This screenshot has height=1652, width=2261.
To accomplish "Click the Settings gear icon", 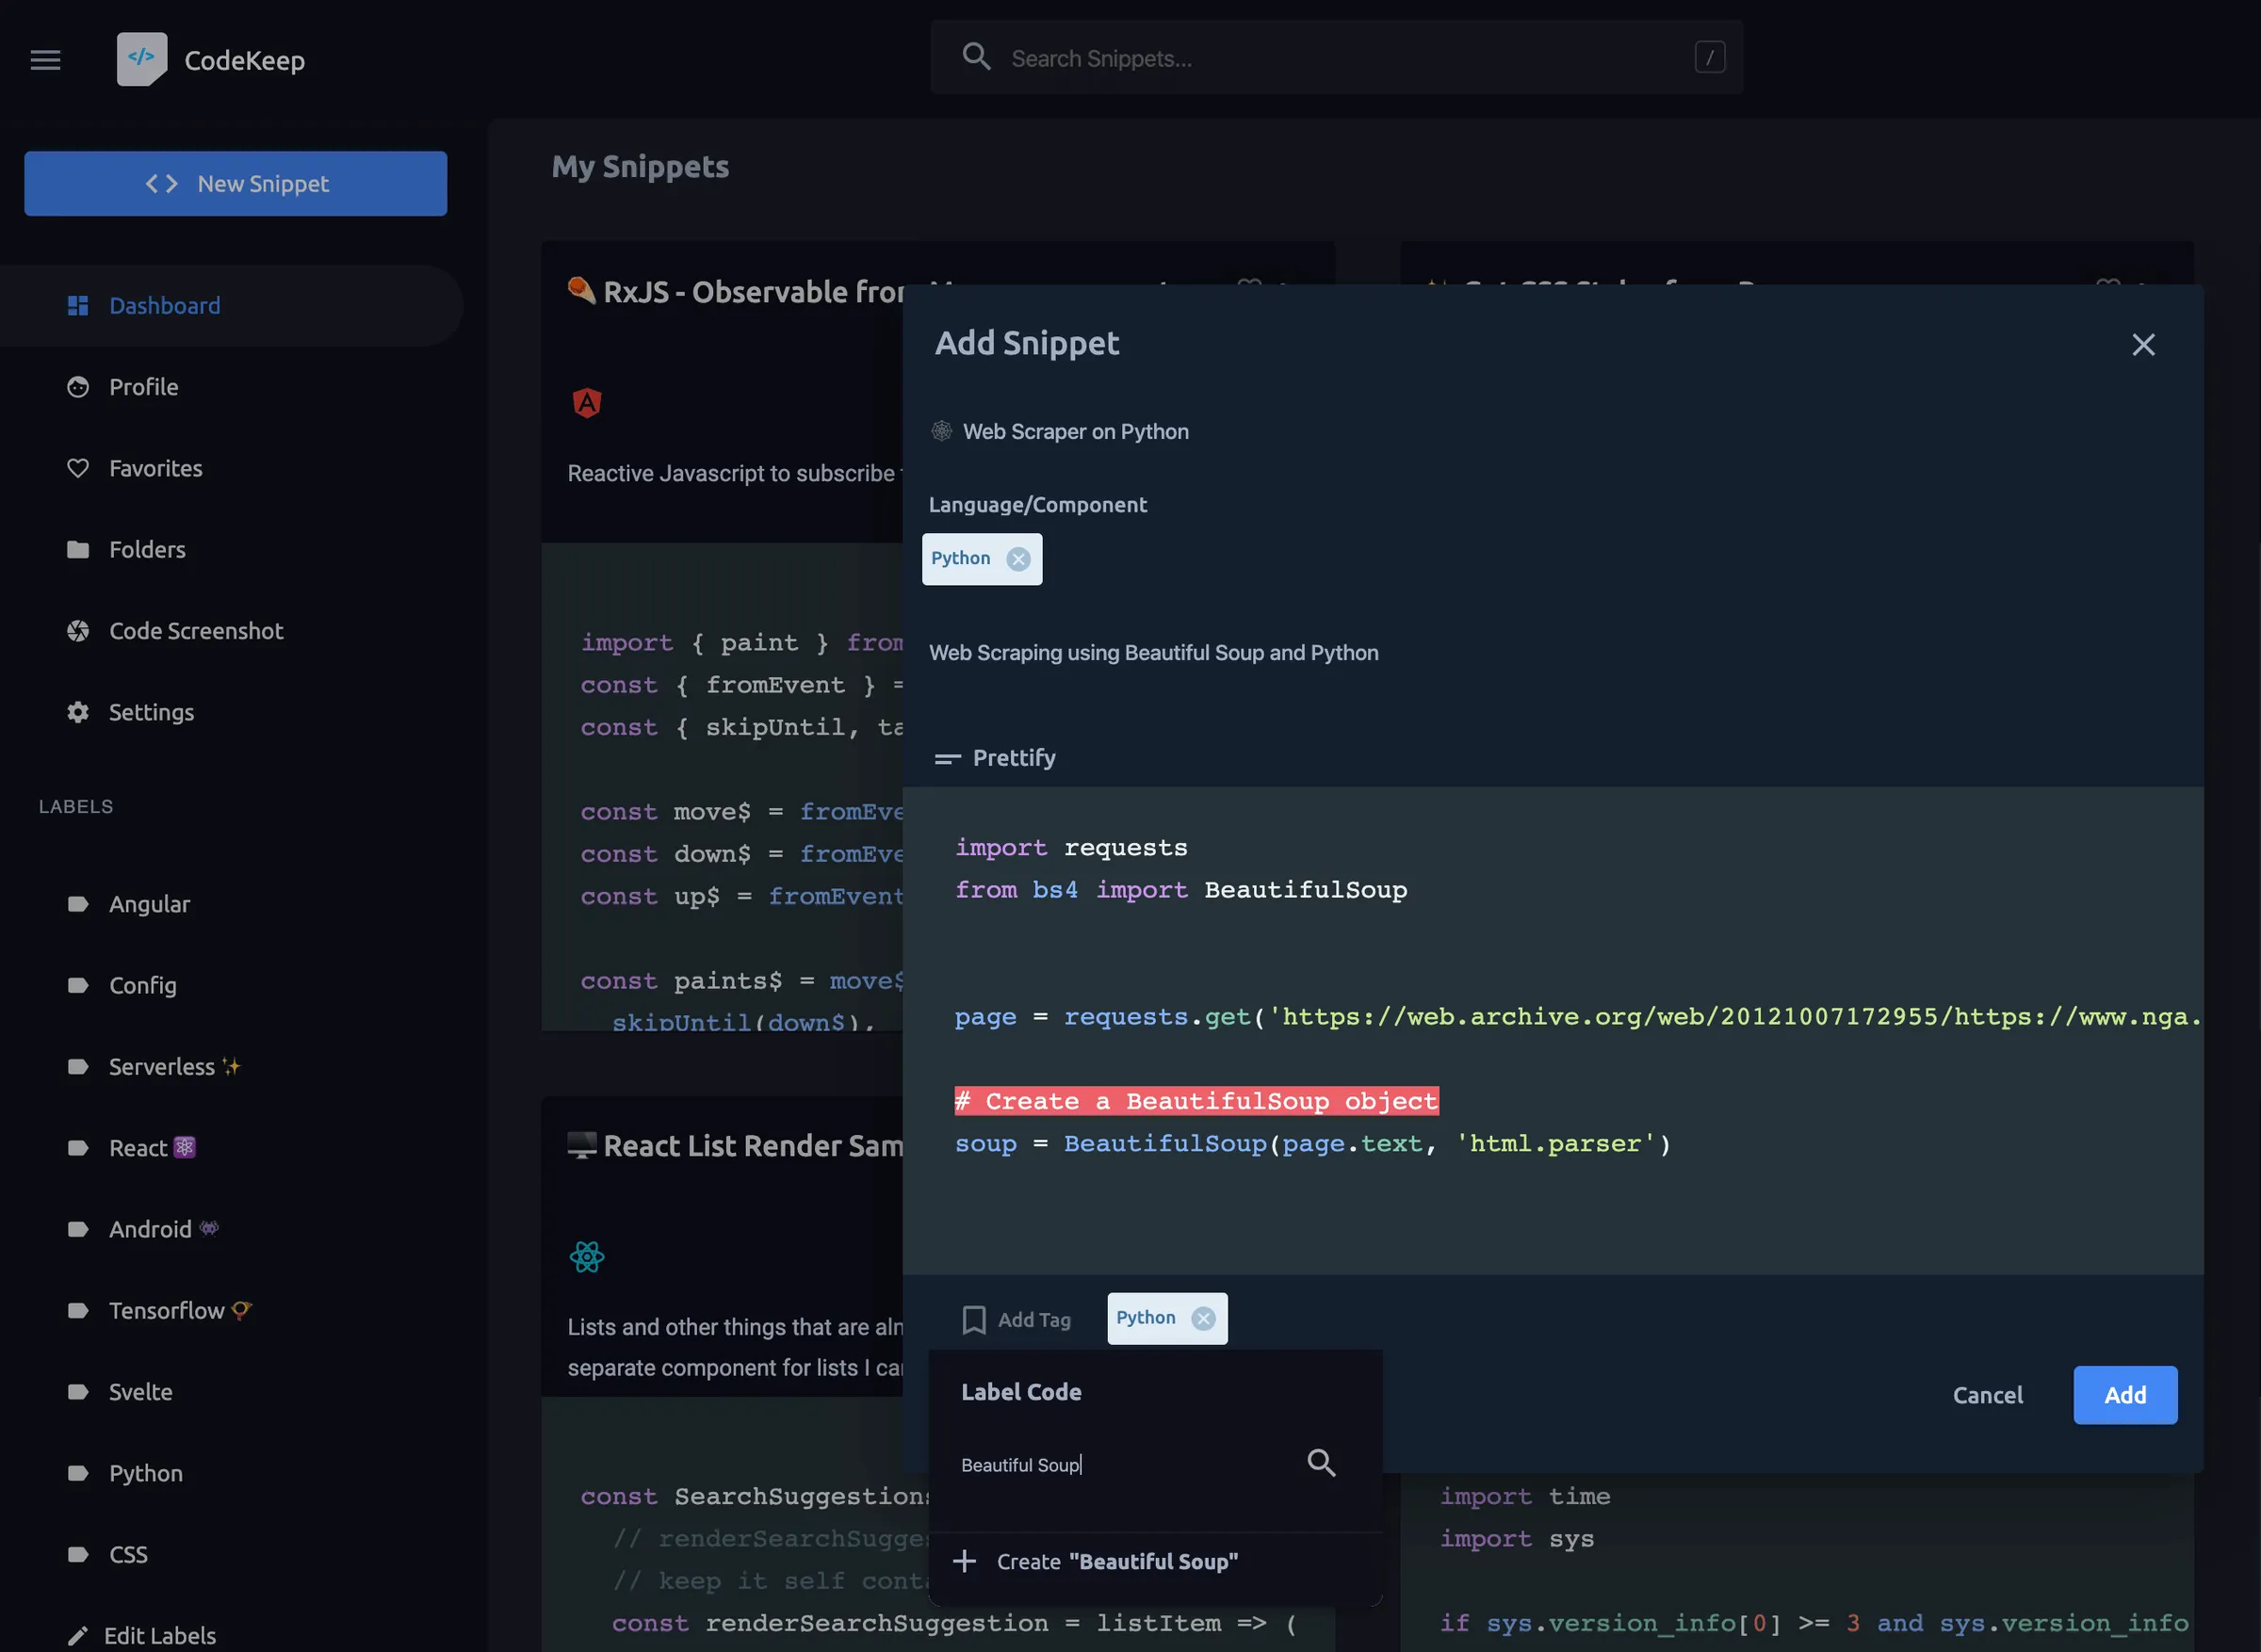I will click(x=78, y=712).
